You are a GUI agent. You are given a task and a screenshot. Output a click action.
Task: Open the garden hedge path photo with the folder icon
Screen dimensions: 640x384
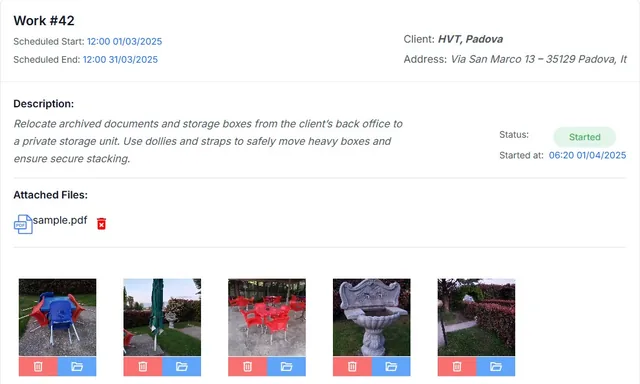(x=496, y=366)
